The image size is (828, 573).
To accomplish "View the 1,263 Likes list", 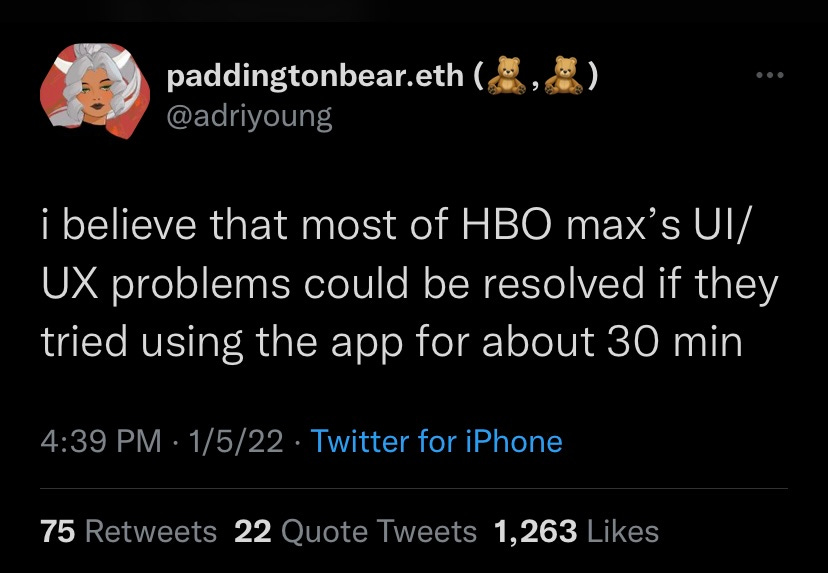I will pyautogui.click(x=576, y=531).
